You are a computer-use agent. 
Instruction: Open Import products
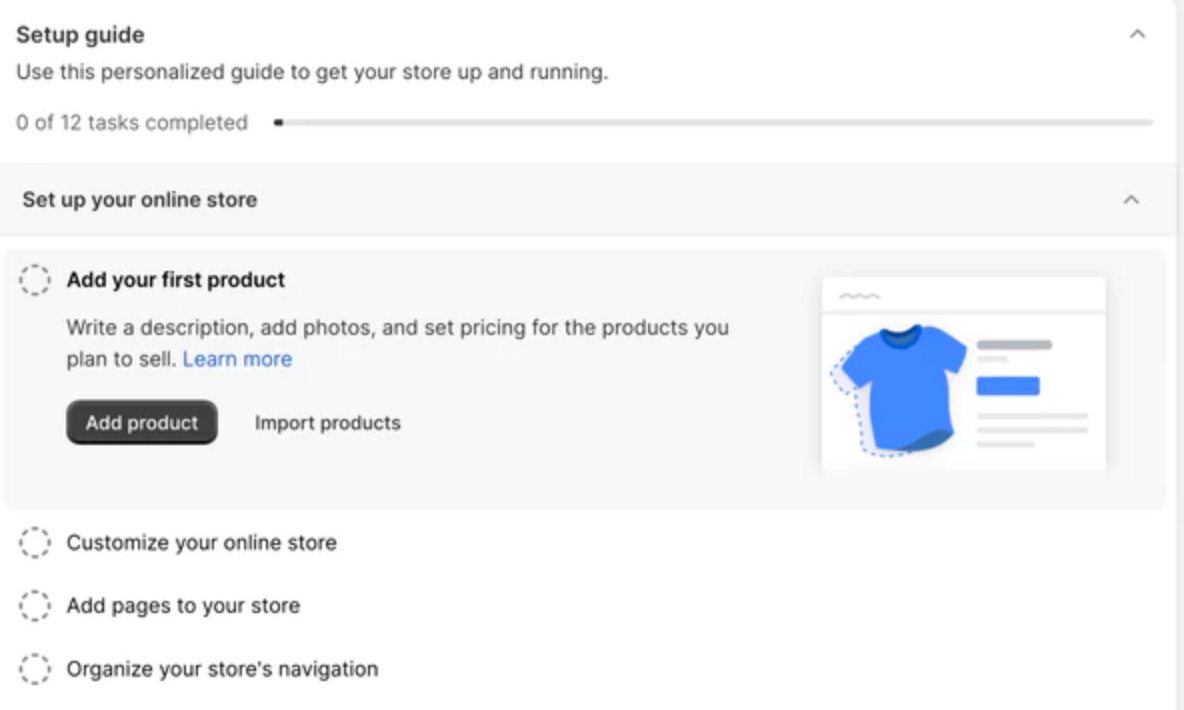328,423
